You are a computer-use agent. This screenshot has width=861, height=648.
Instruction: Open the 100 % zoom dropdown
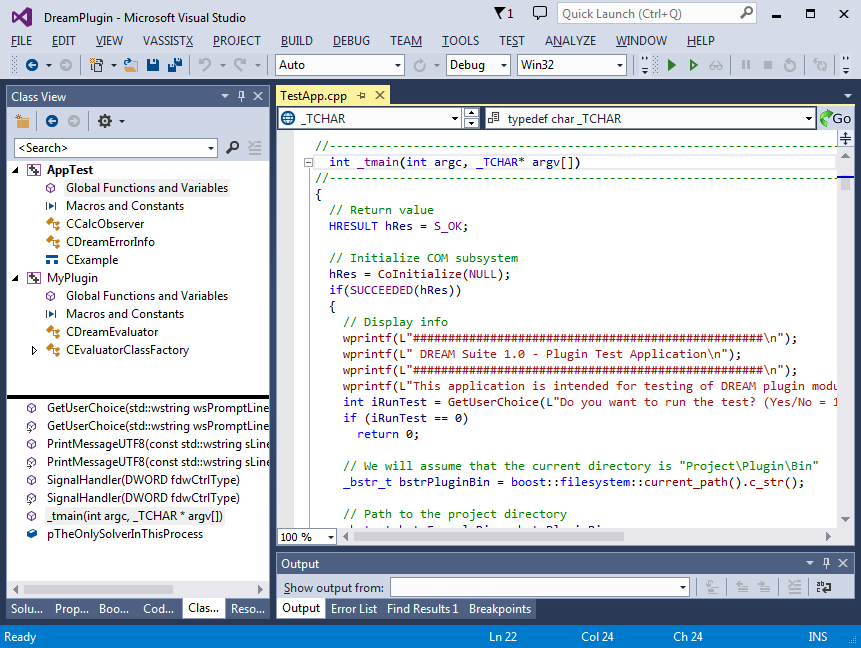pyautogui.click(x=331, y=537)
